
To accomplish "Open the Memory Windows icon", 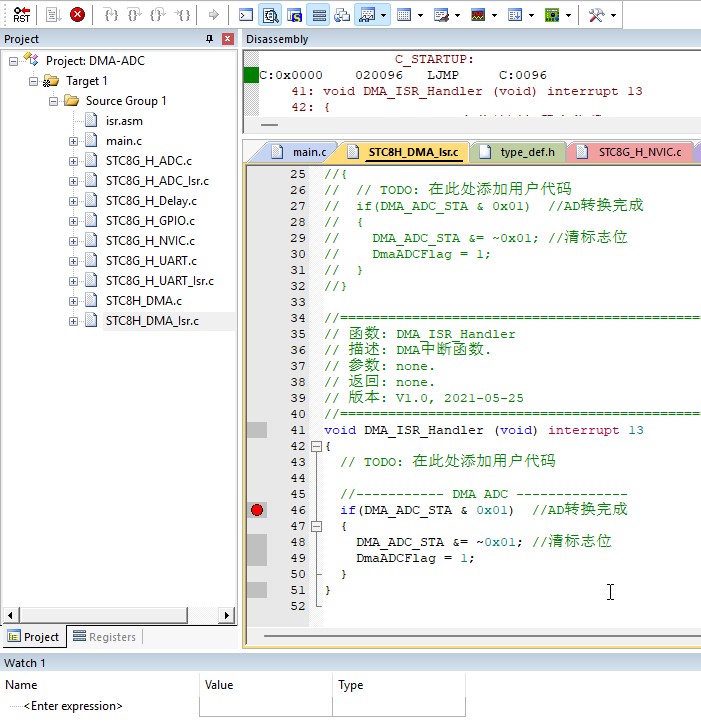I will [x=404, y=15].
